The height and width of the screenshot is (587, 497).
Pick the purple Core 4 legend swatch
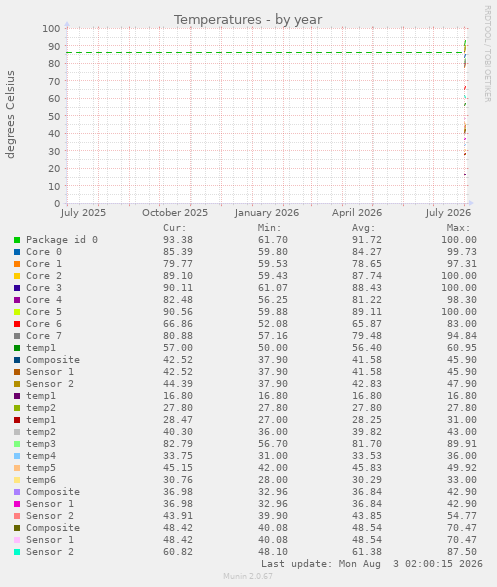[x=17, y=300]
